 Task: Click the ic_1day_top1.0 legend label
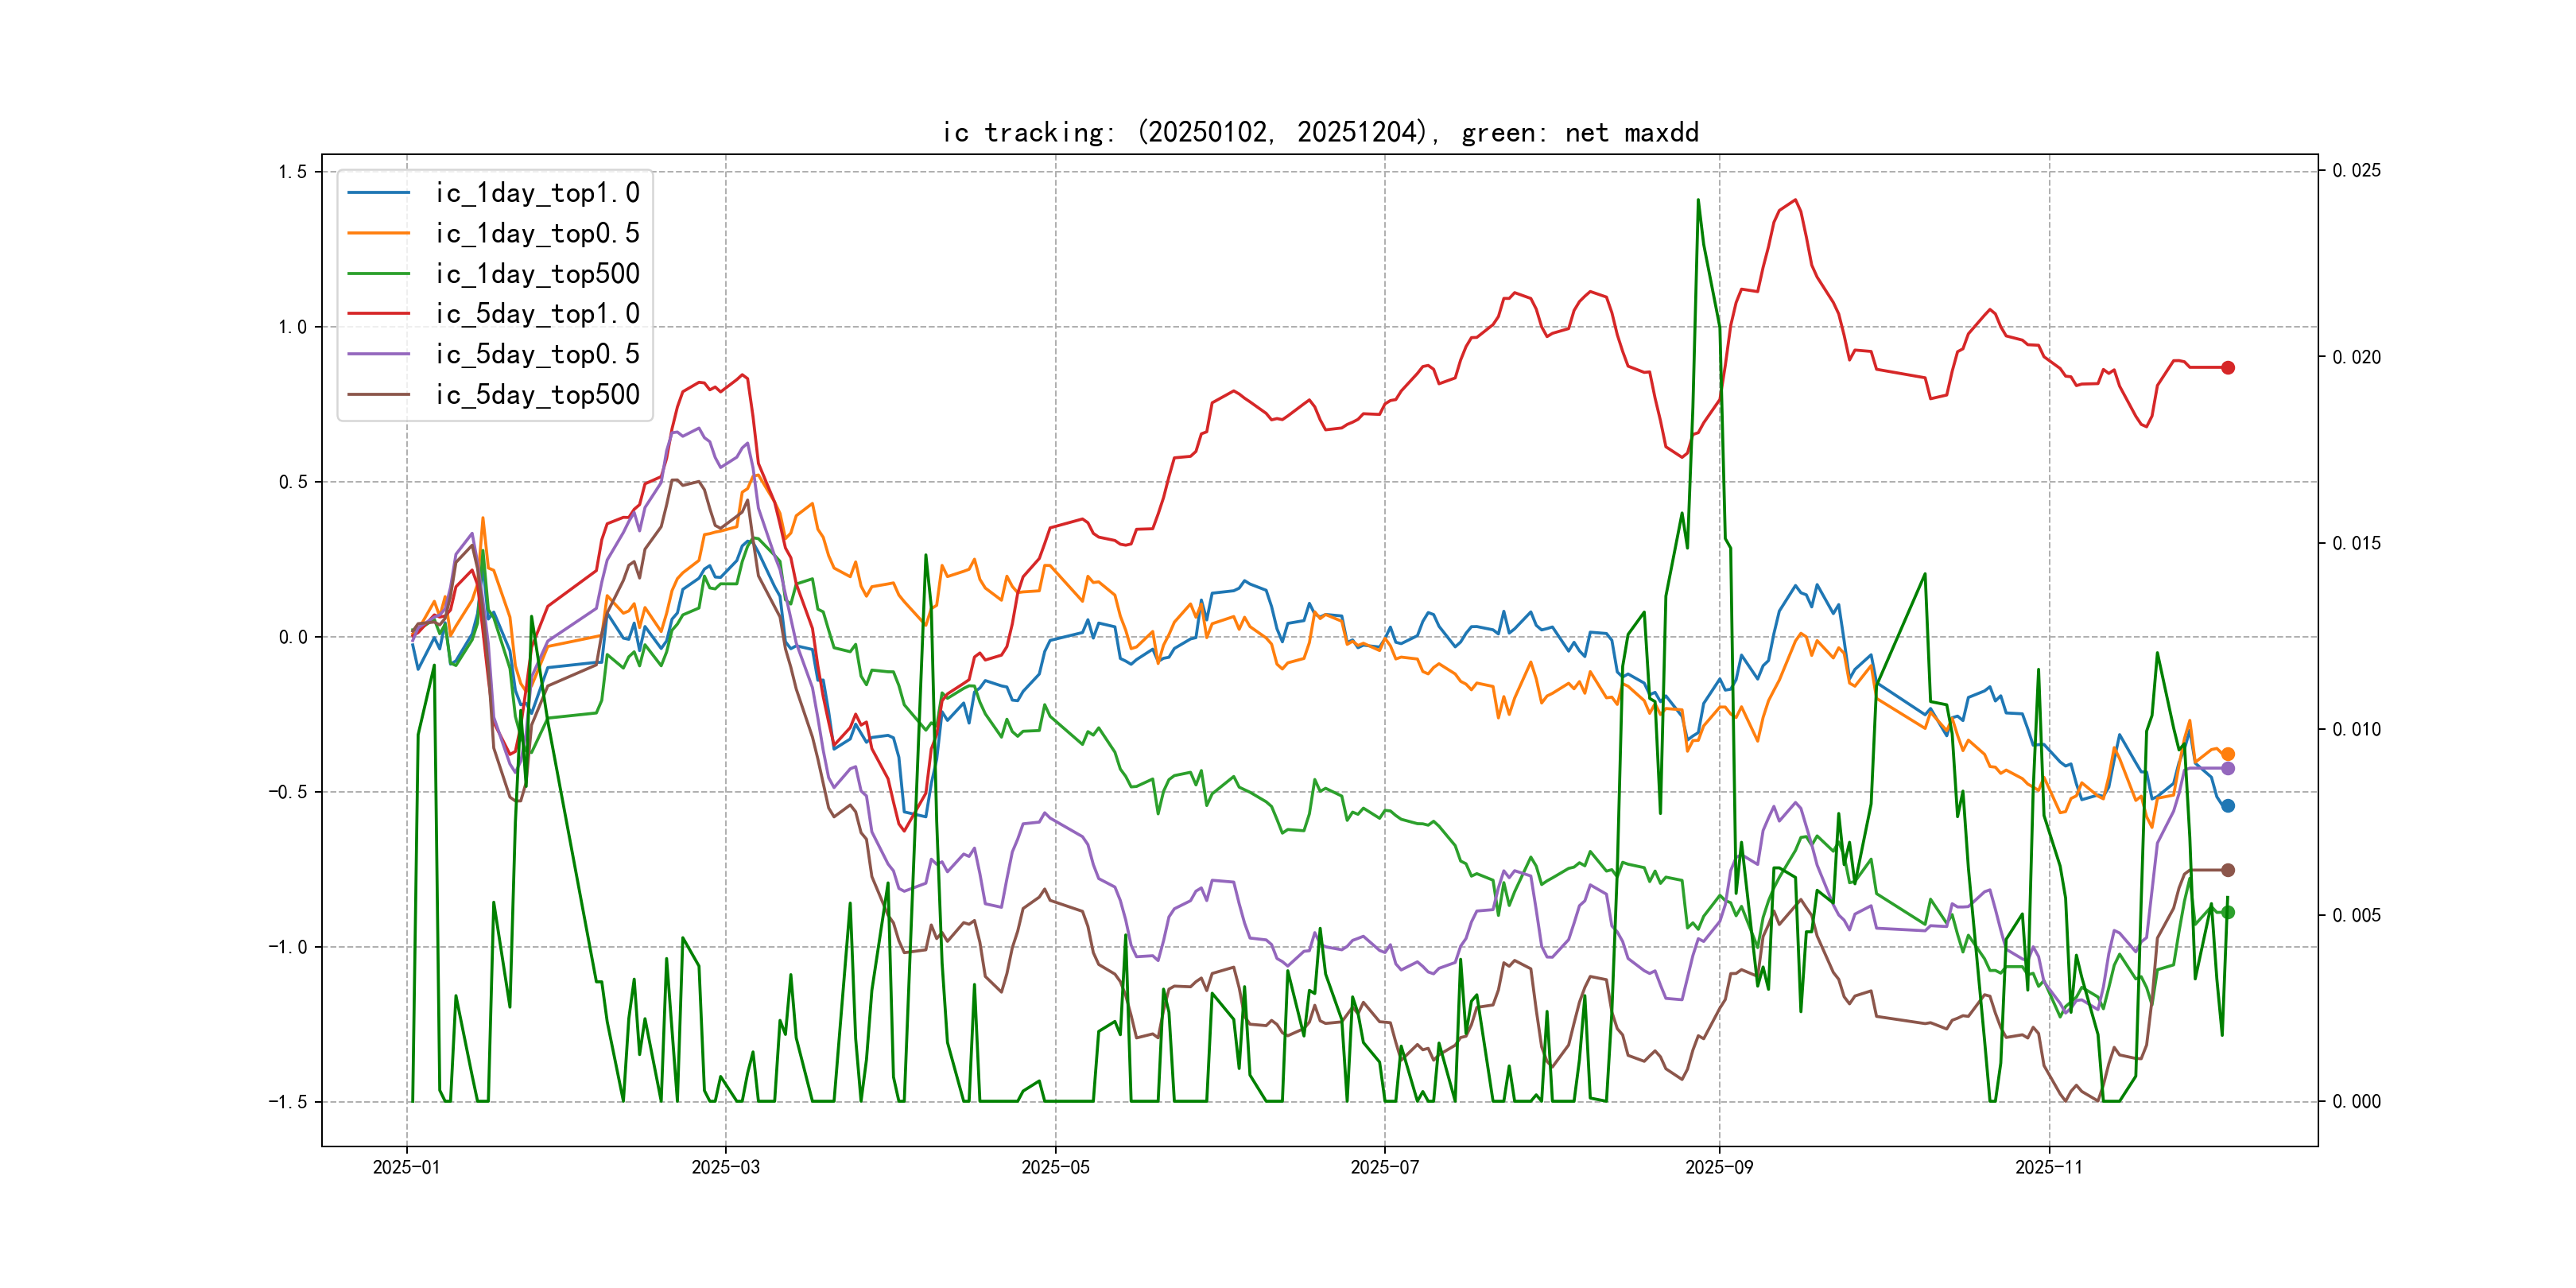[x=537, y=193]
